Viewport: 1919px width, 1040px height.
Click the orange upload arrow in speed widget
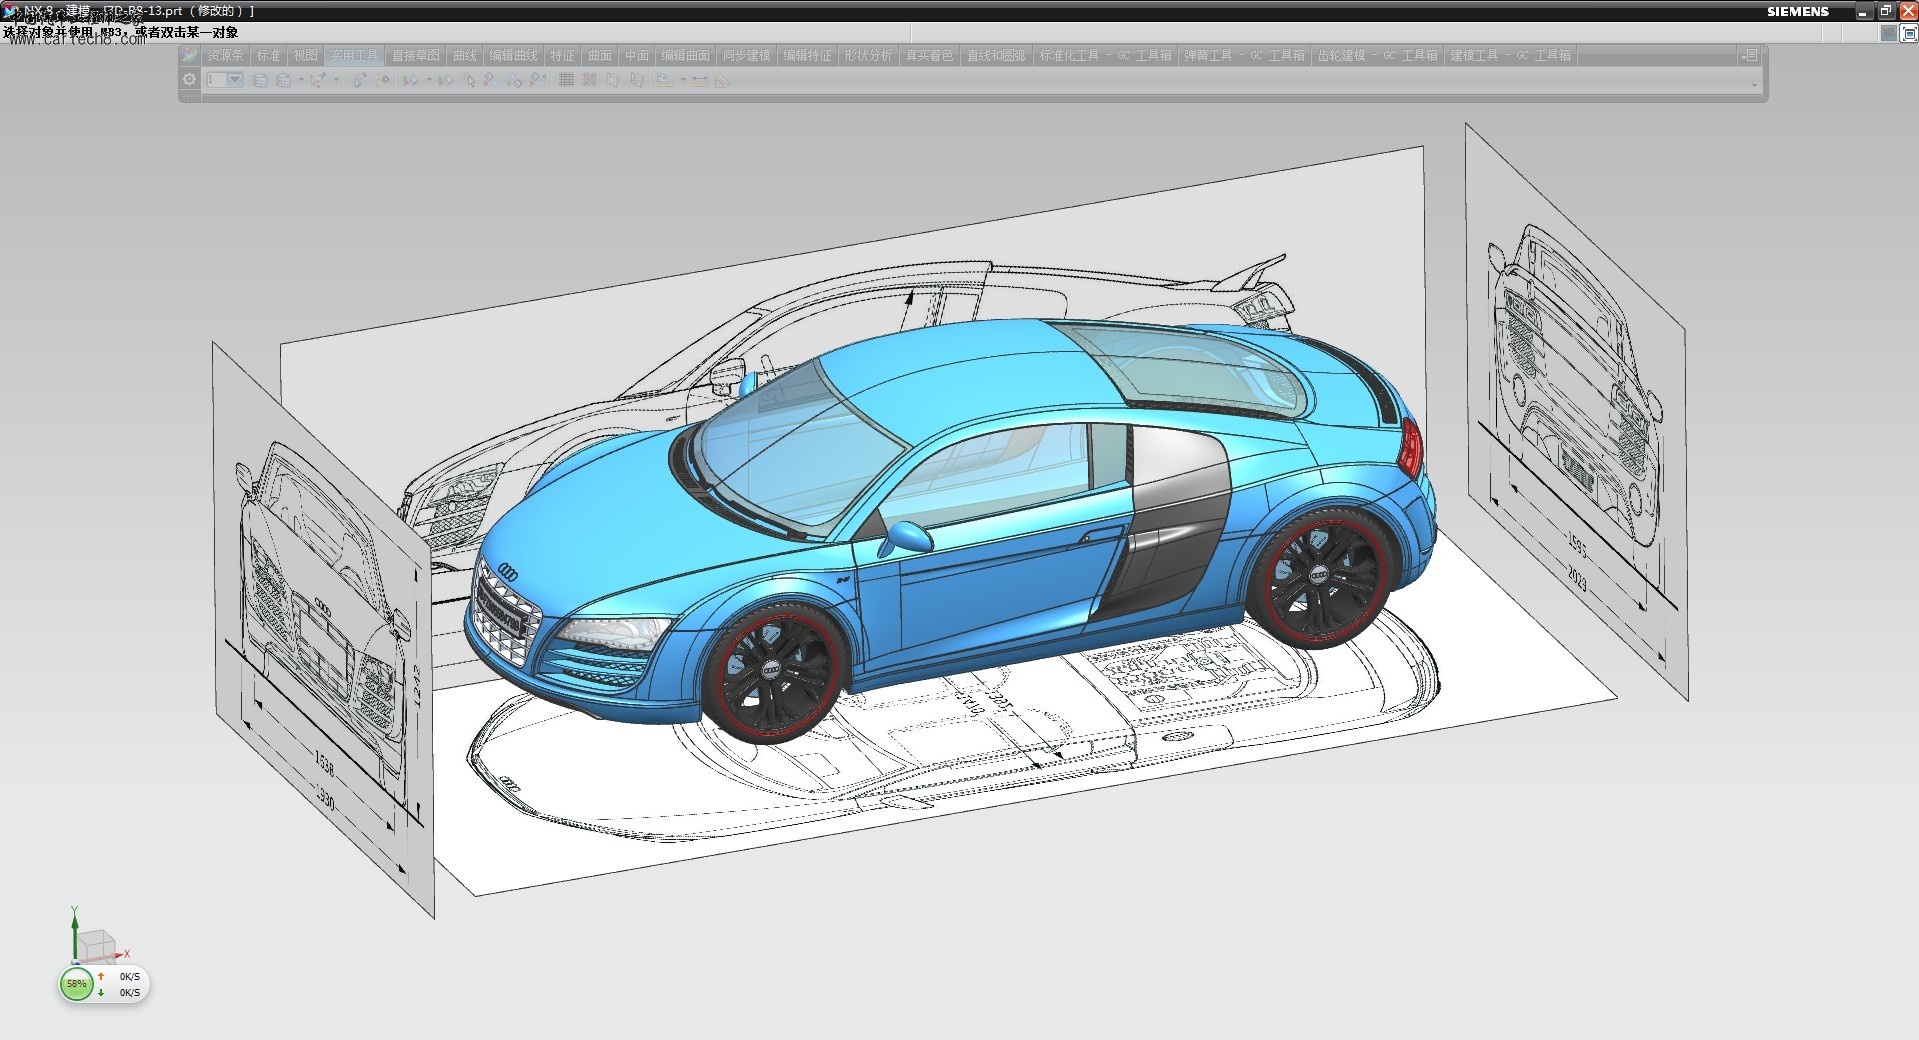point(101,976)
